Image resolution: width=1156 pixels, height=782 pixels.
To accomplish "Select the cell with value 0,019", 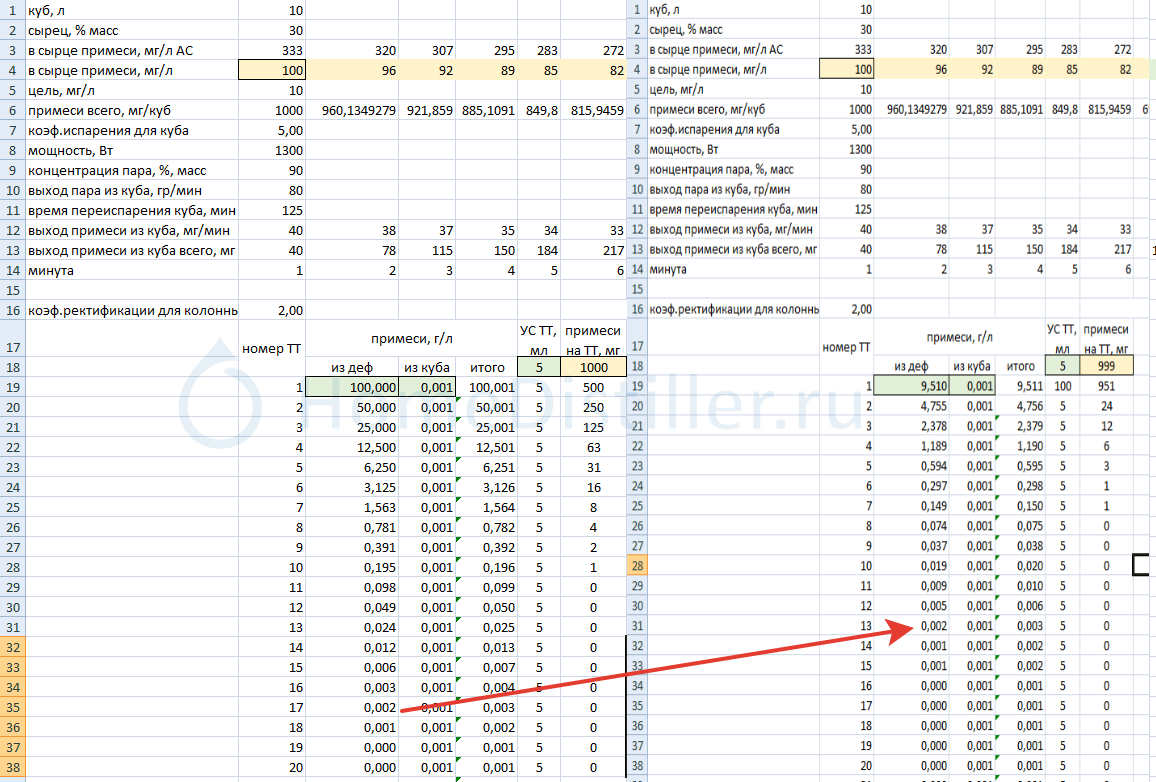I will pos(910,565).
